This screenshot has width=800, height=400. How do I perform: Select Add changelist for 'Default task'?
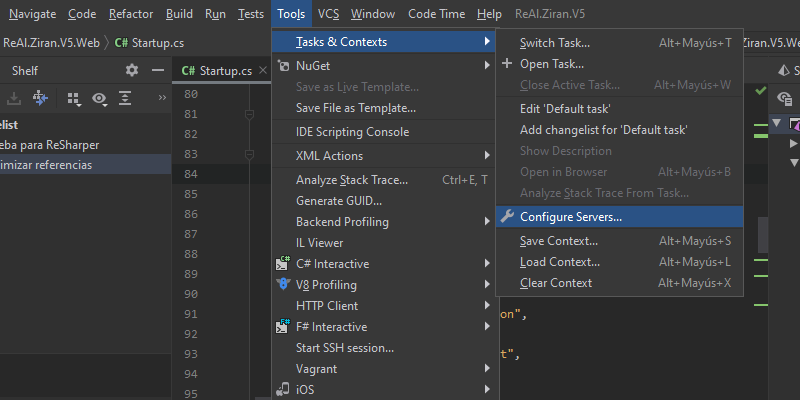tap(619, 130)
